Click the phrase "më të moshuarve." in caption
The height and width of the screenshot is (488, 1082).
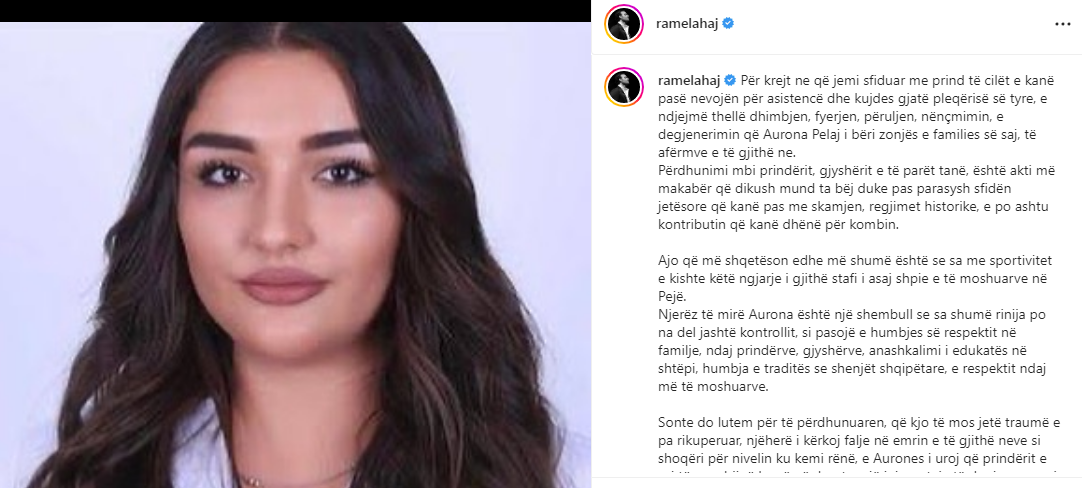(x=713, y=387)
